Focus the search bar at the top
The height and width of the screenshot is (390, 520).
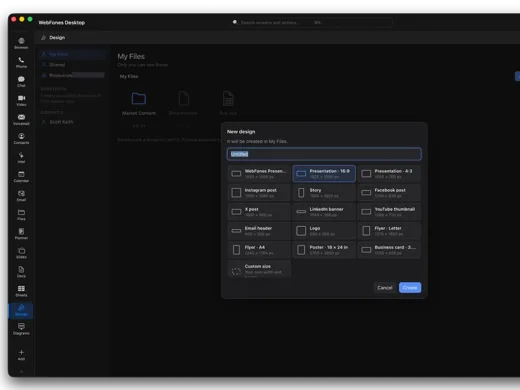pos(312,22)
